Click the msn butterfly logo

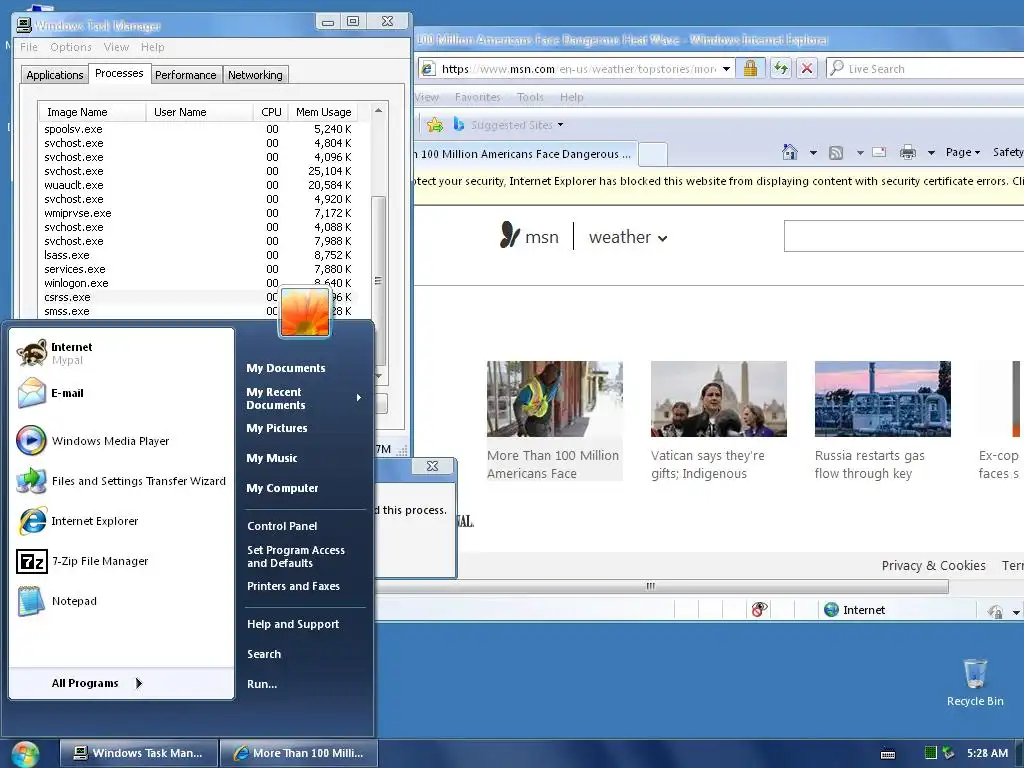point(509,235)
